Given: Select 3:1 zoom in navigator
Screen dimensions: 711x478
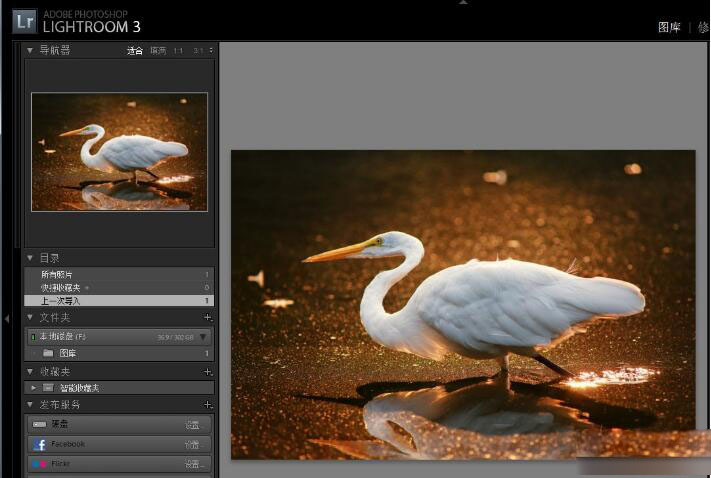Looking at the screenshot, I should click(x=198, y=51).
